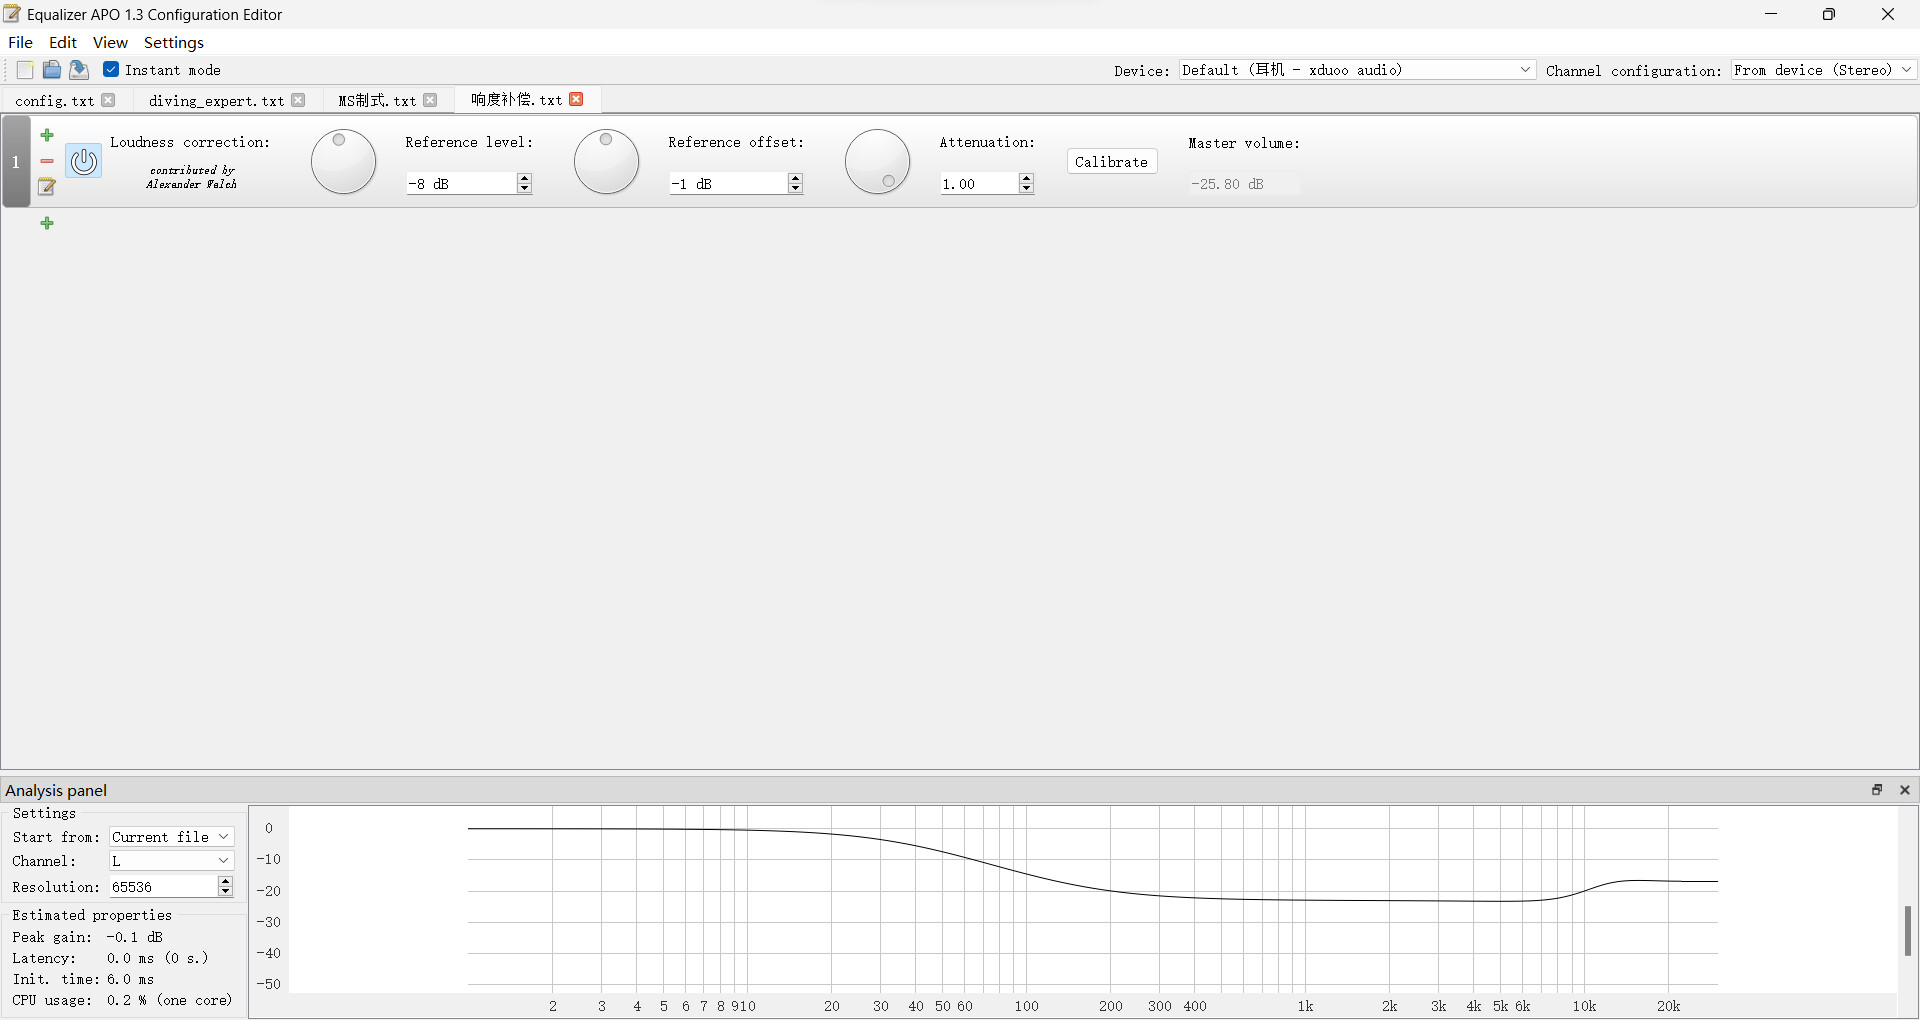Image resolution: width=1920 pixels, height=1020 pixels.
Task: Click the Attenuation dial
Action: [x=877, y=162]
